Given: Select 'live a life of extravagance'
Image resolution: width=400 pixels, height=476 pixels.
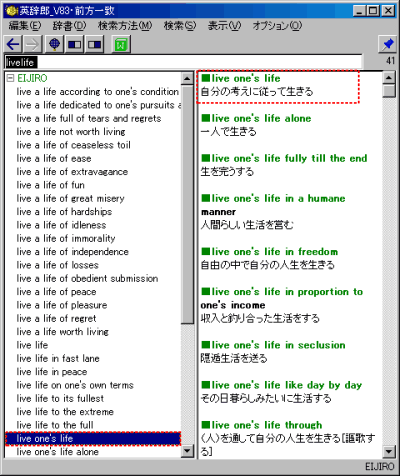Looking at the screenshot, I should [72, 172].
